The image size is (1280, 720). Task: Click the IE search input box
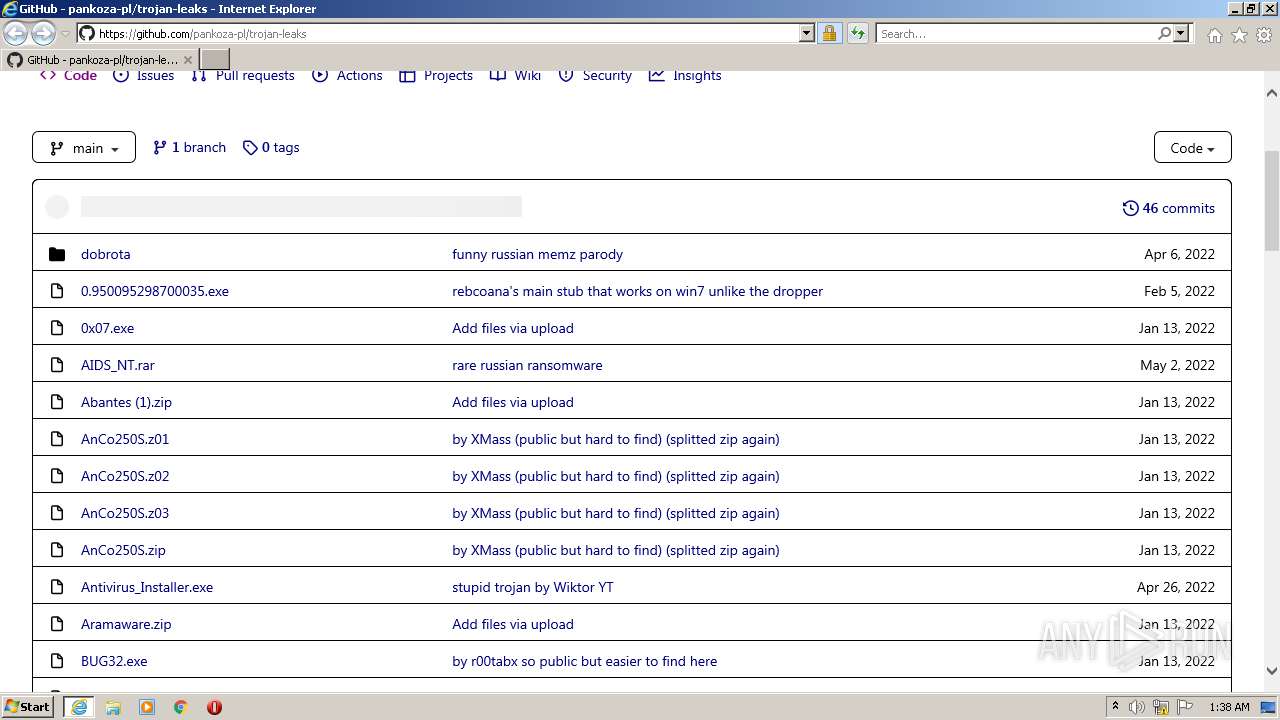click(x=1016, y=33)
